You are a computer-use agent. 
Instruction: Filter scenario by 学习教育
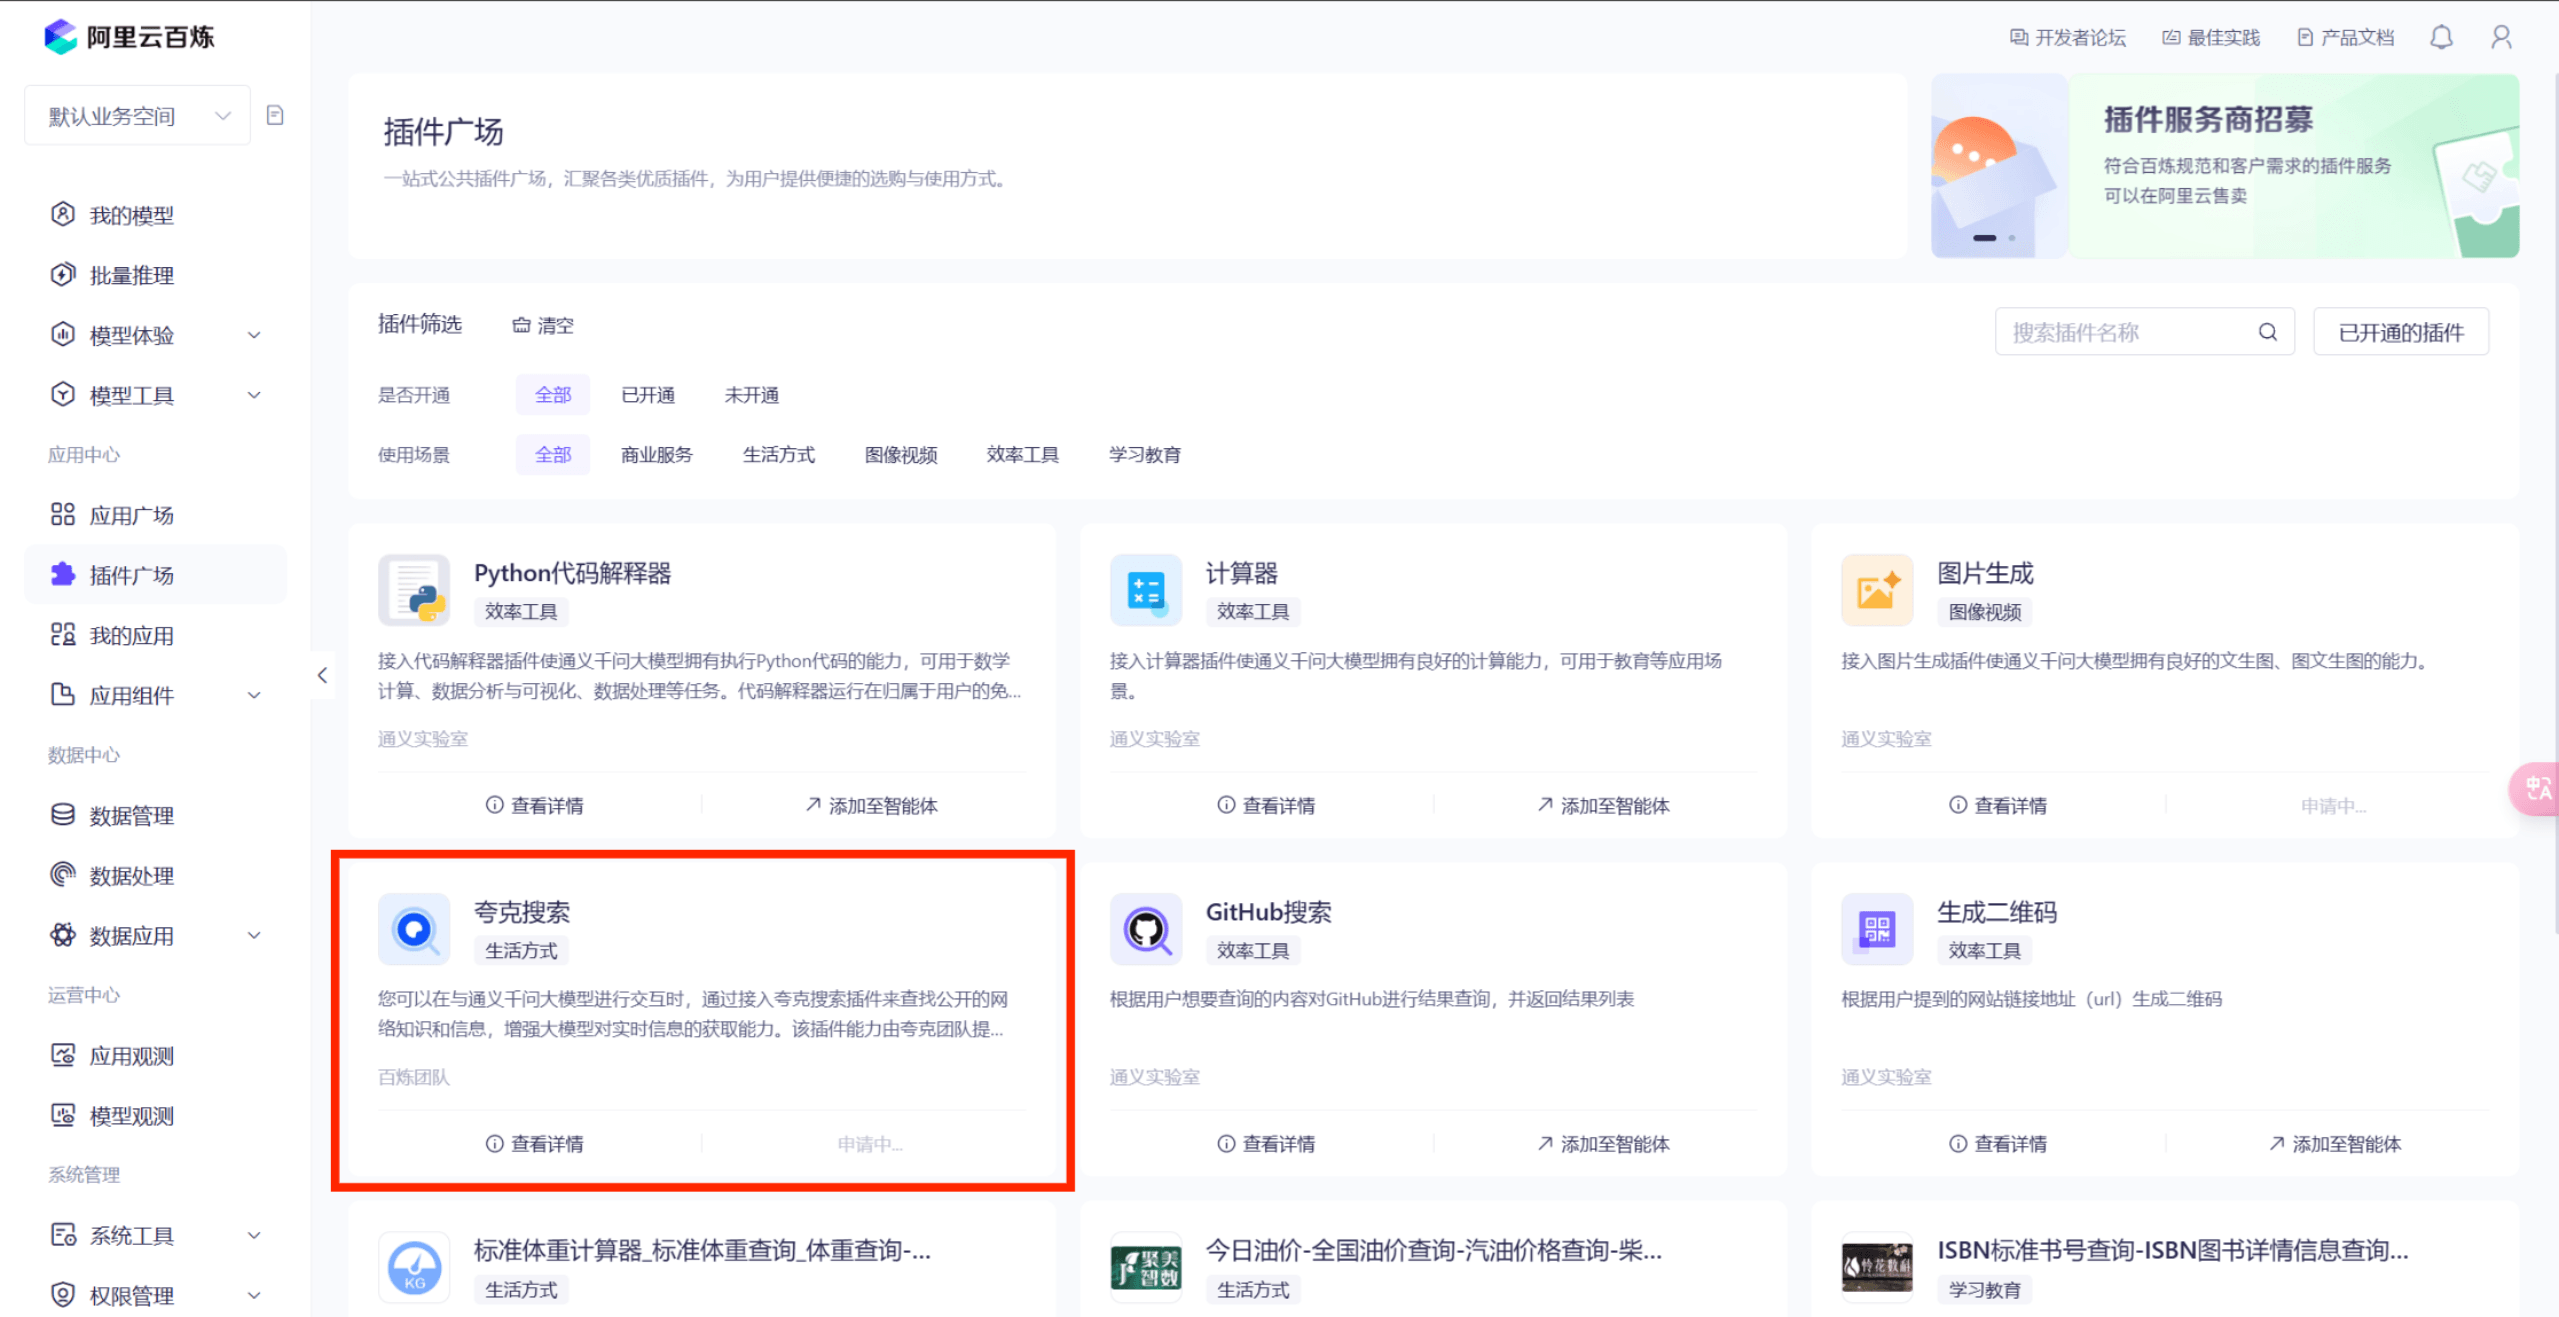pyautogui.click(x=1145, y=455)
